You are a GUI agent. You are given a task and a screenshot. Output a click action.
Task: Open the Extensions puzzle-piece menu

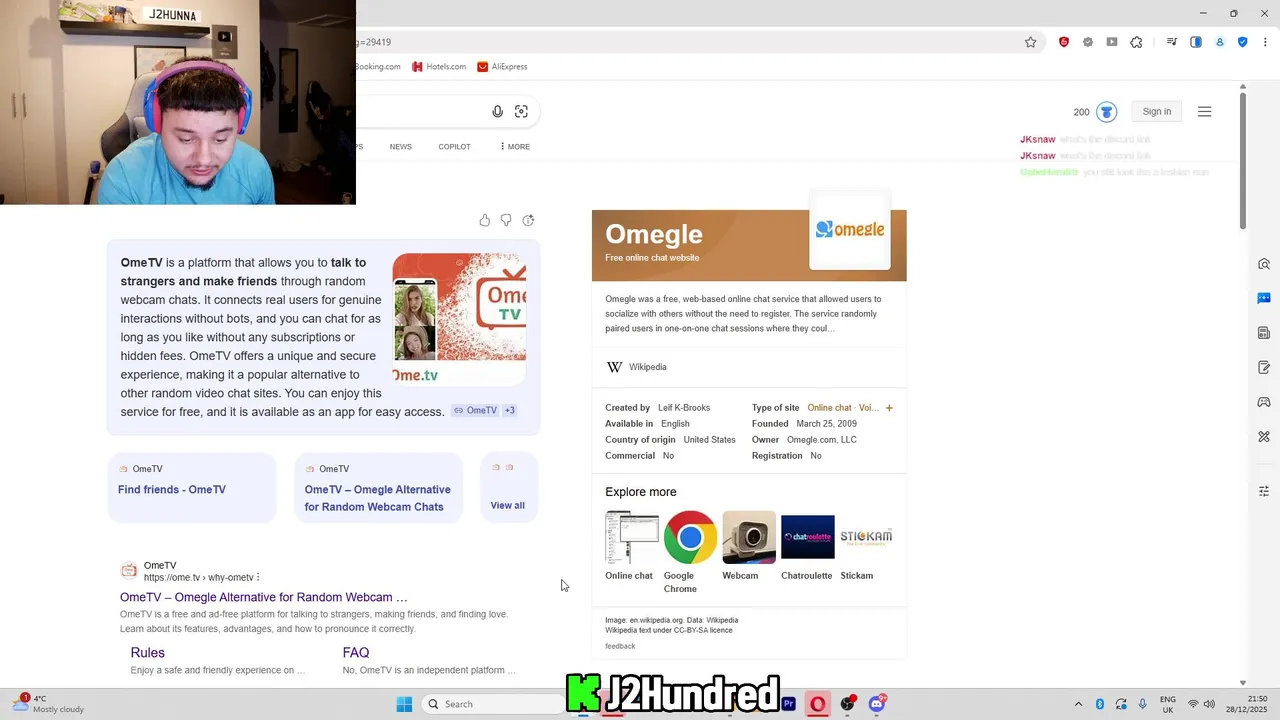1136,42
